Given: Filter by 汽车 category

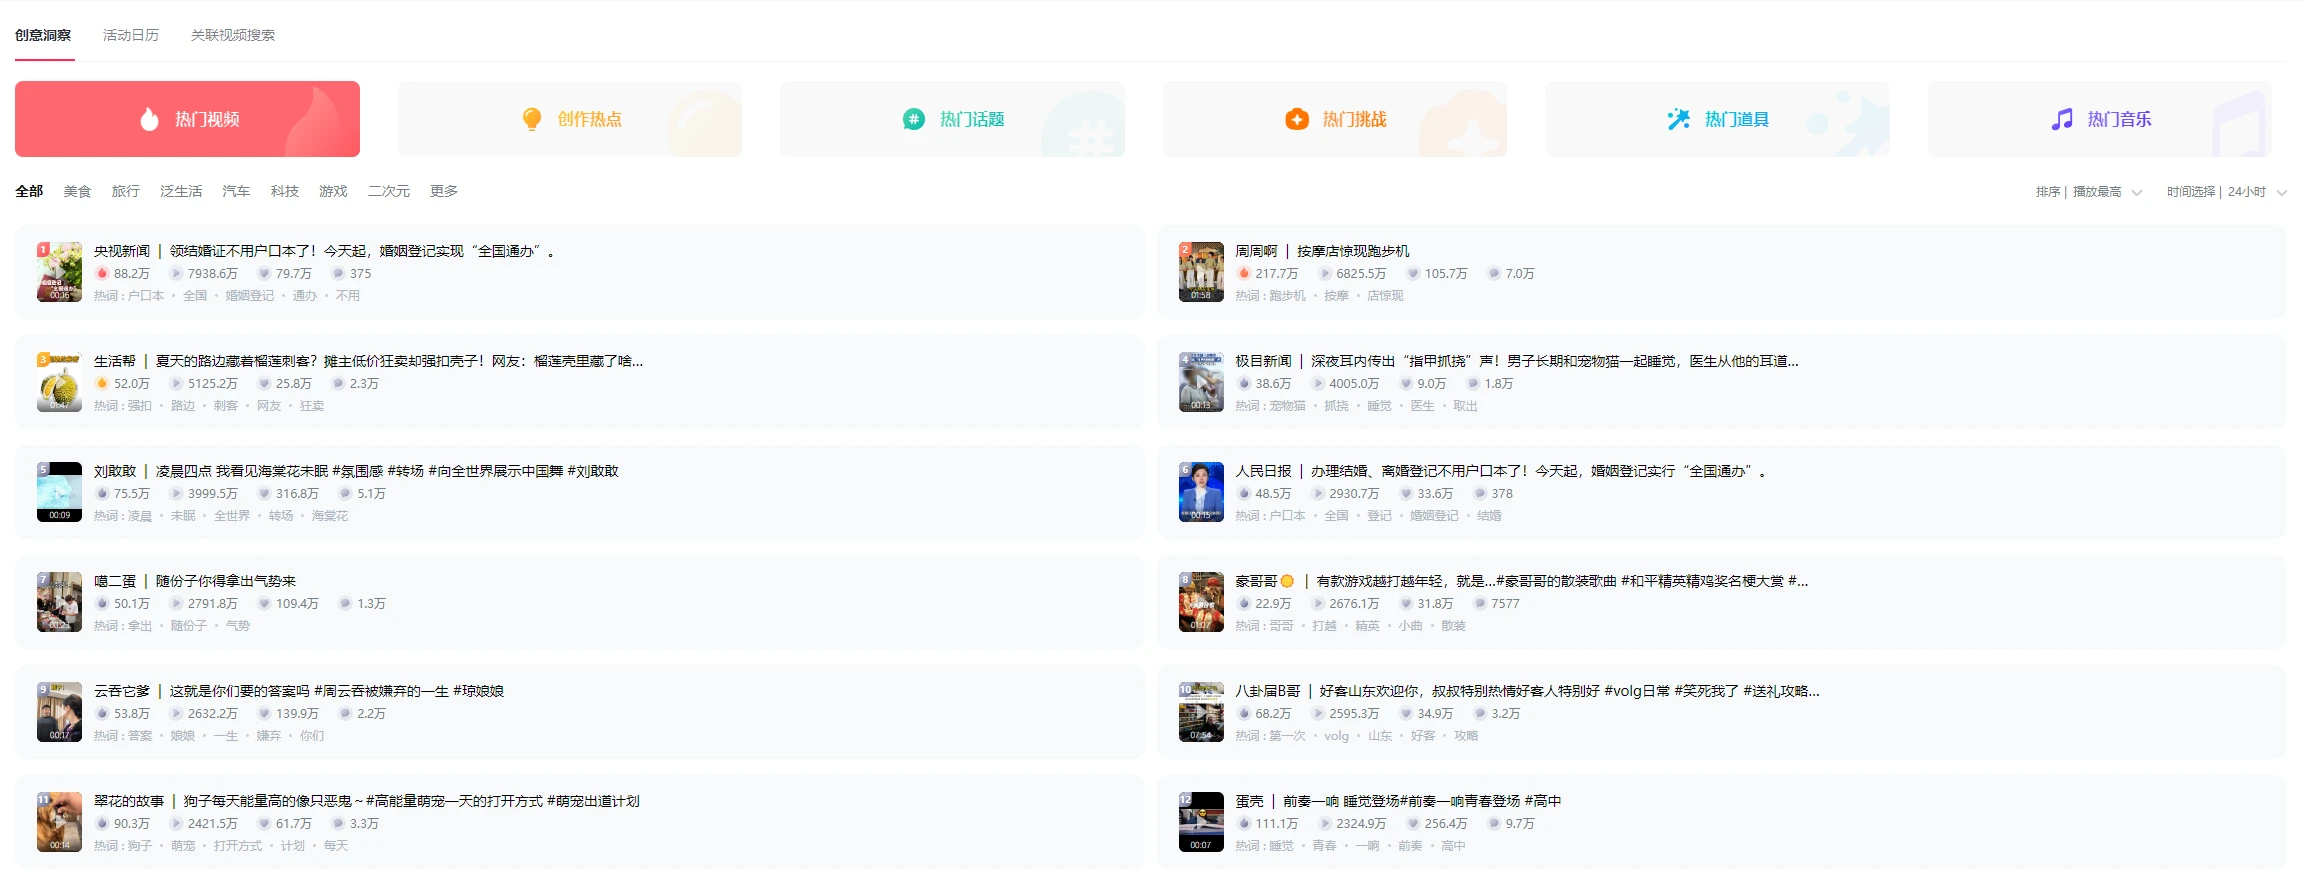Looking at the screenshot, I should (x=236, y=191).
